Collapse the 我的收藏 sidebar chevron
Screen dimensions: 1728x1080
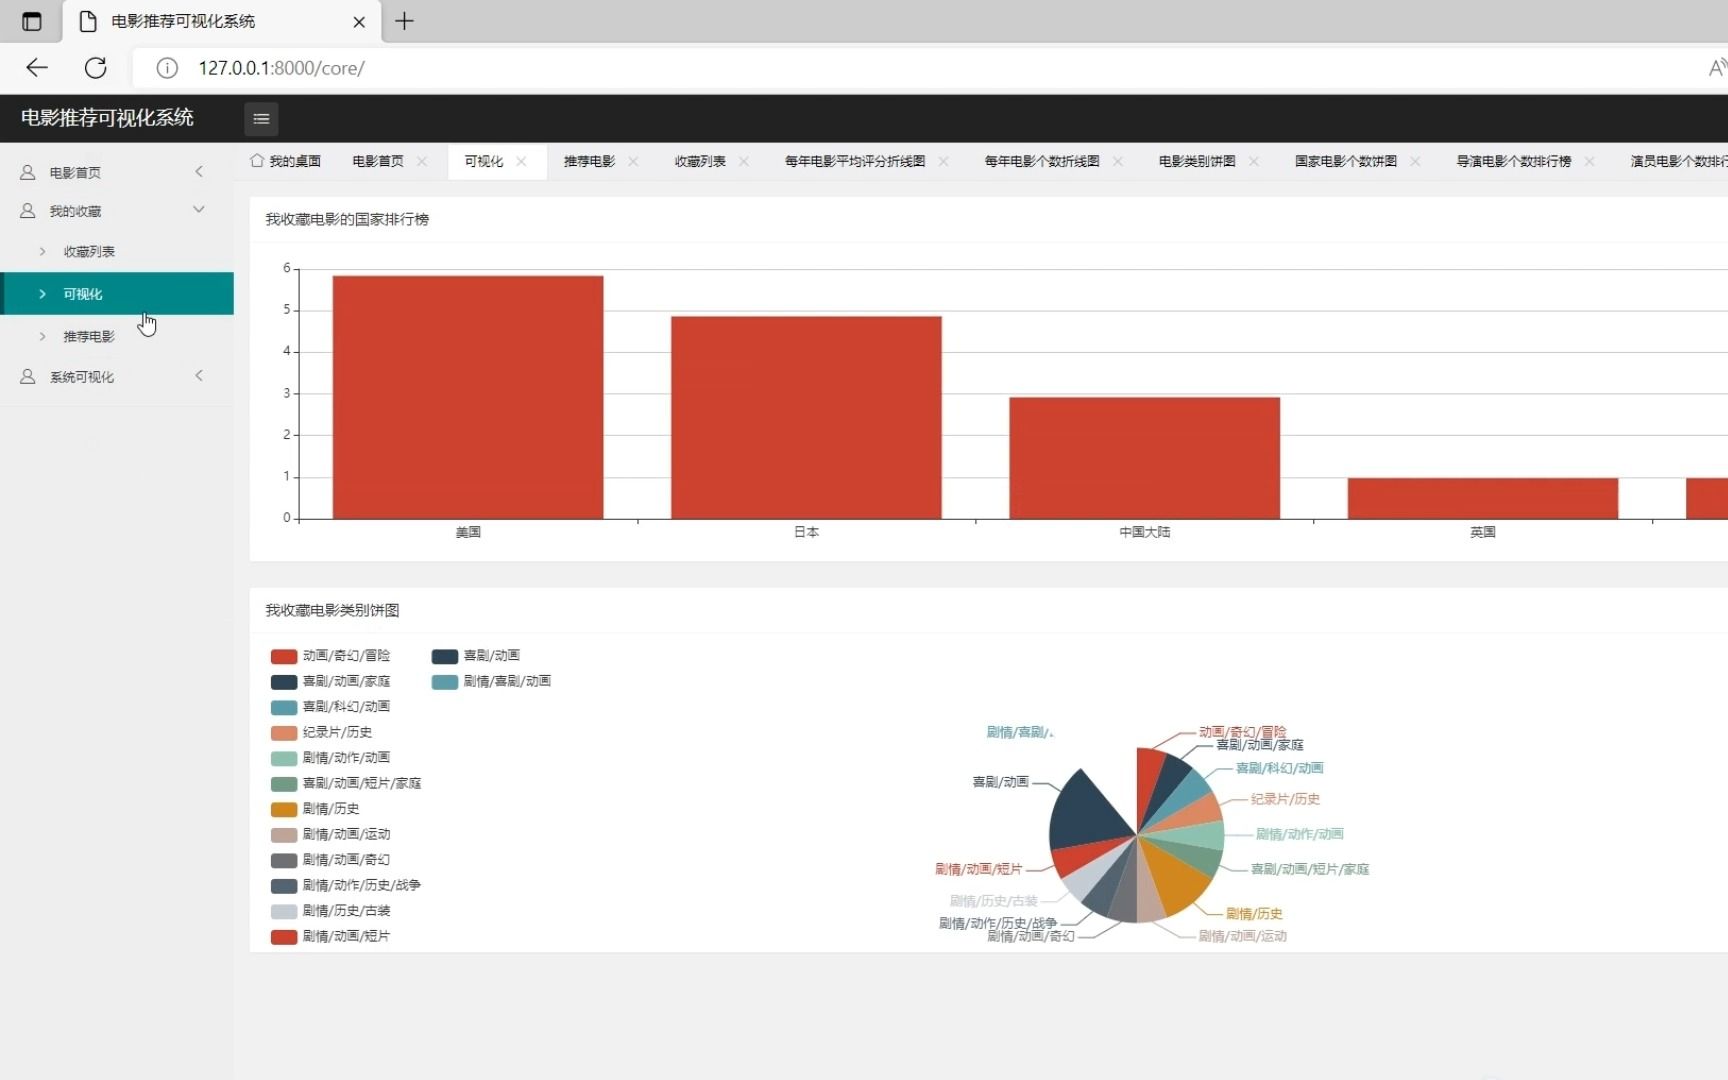pos(199,209)
